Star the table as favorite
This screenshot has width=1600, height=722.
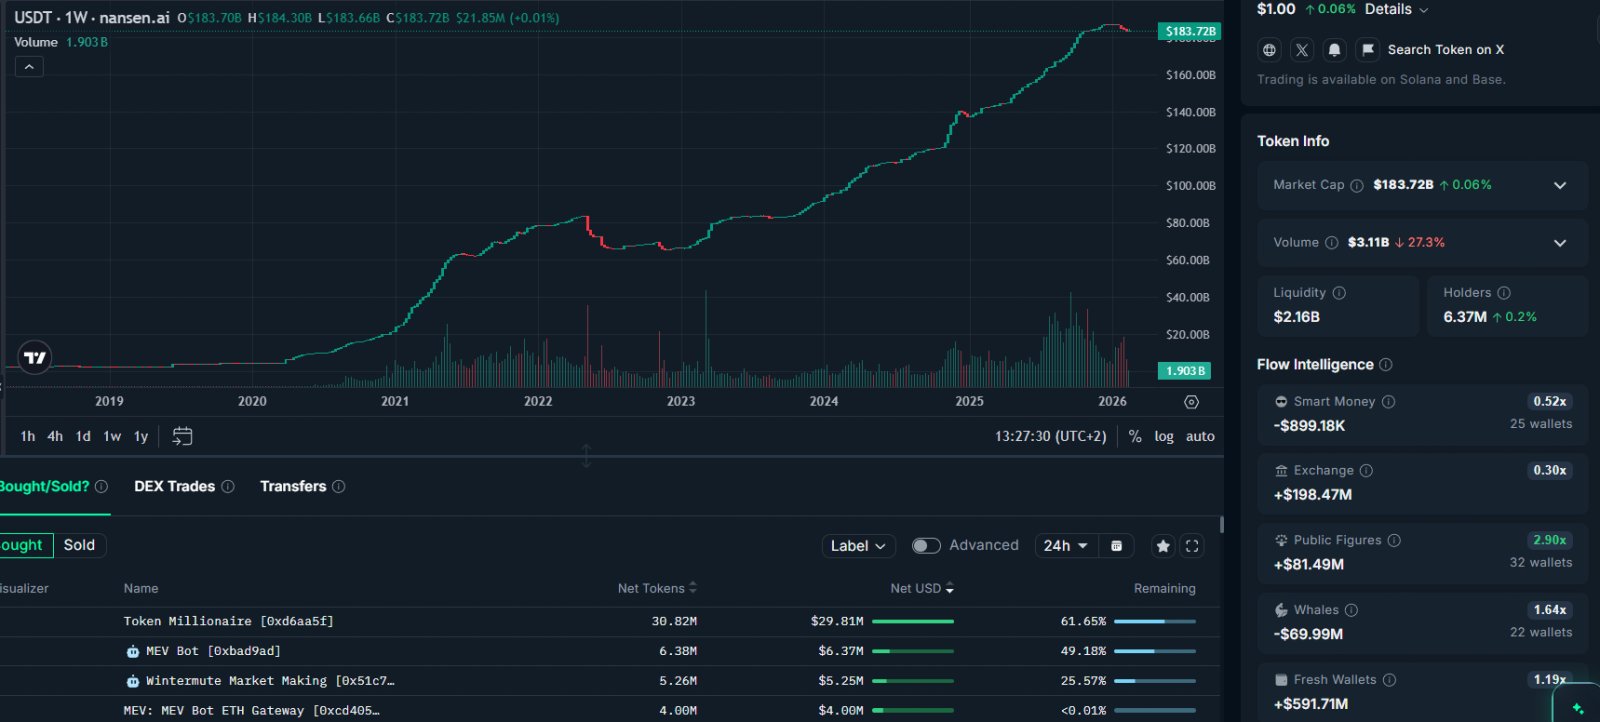pos(1162,546)
